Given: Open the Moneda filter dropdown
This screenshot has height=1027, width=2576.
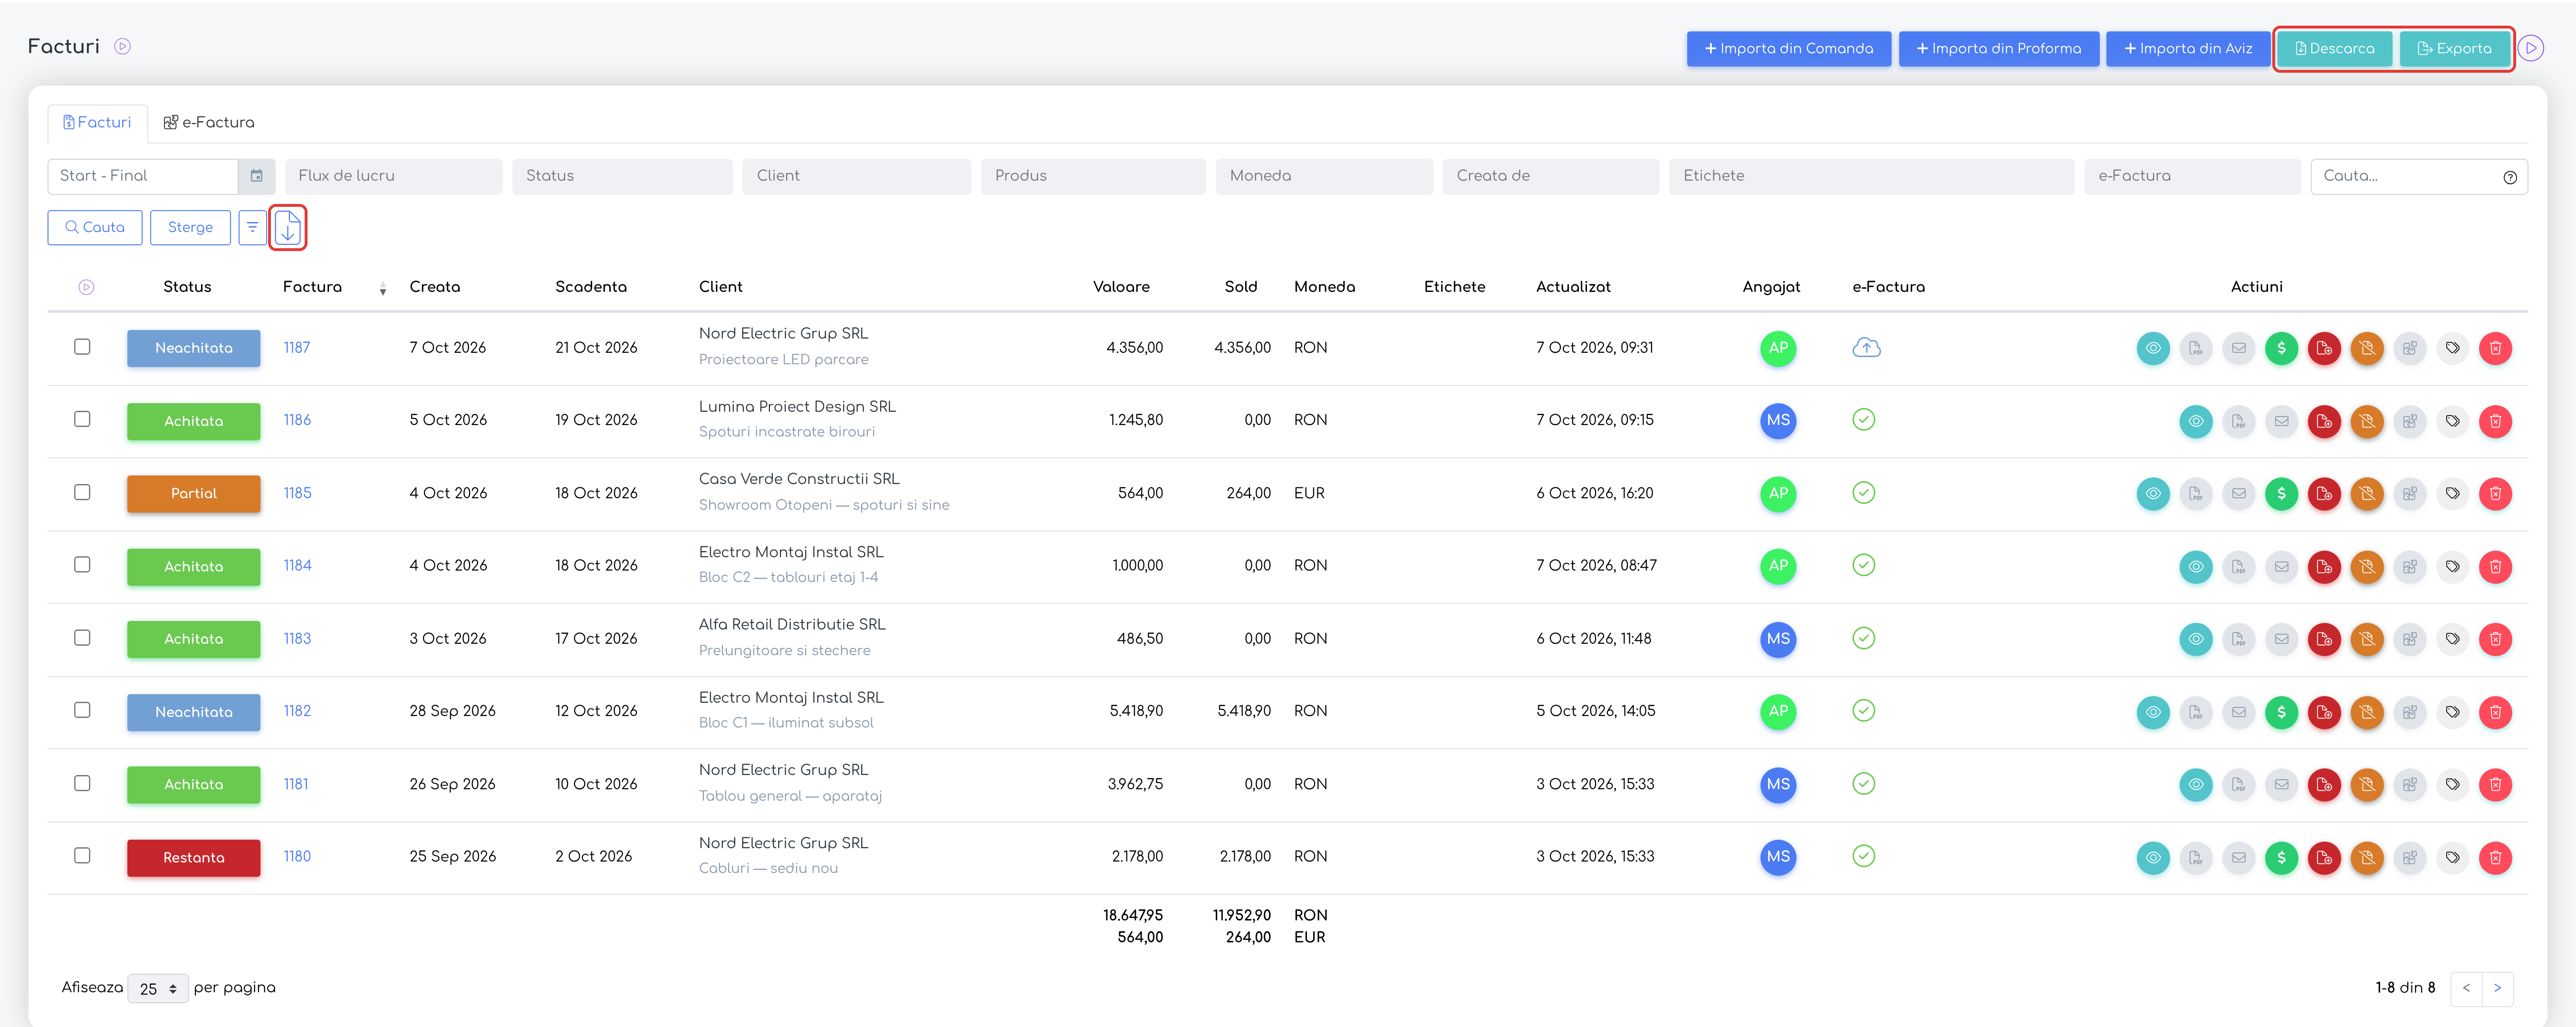Looking at the screenshot, I should (1324, 176).
